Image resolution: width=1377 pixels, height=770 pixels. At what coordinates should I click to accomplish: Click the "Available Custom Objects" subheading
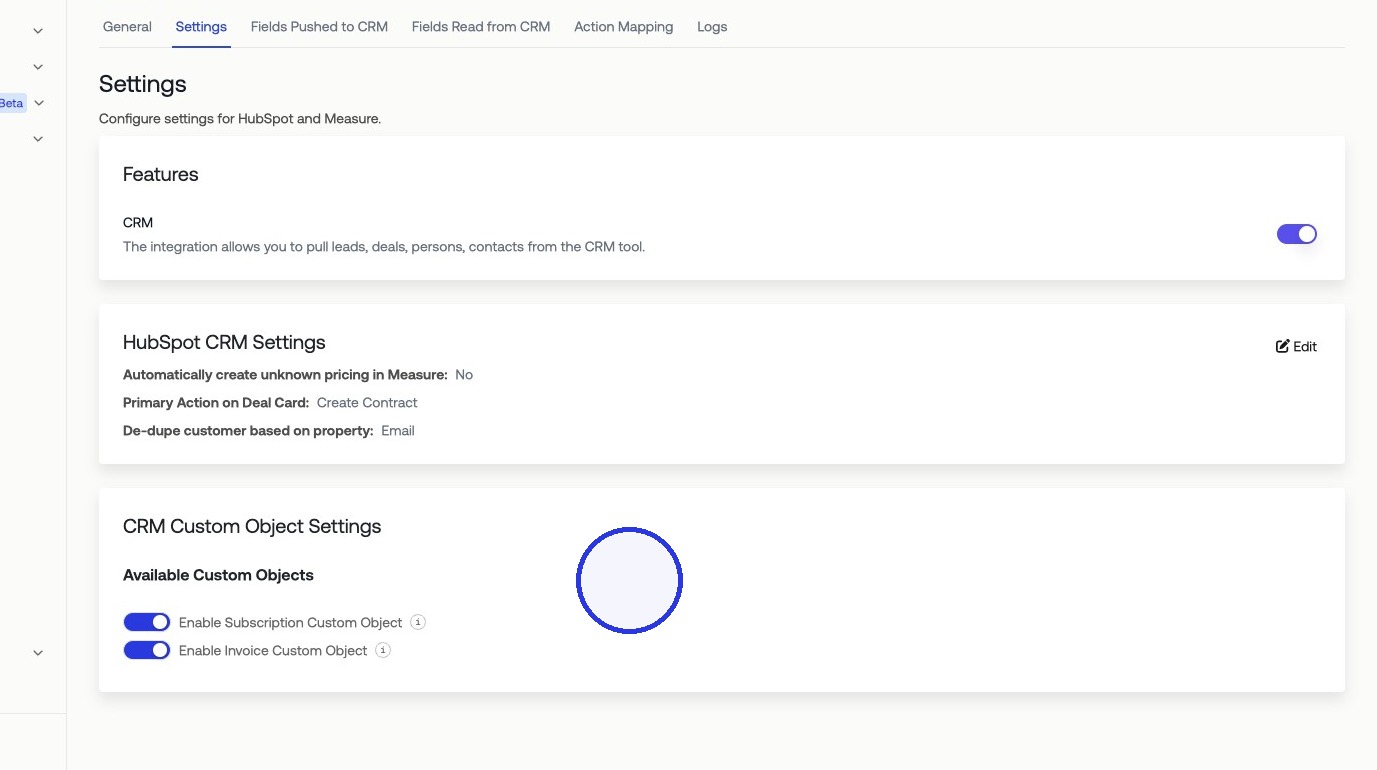tap(218, 575)
